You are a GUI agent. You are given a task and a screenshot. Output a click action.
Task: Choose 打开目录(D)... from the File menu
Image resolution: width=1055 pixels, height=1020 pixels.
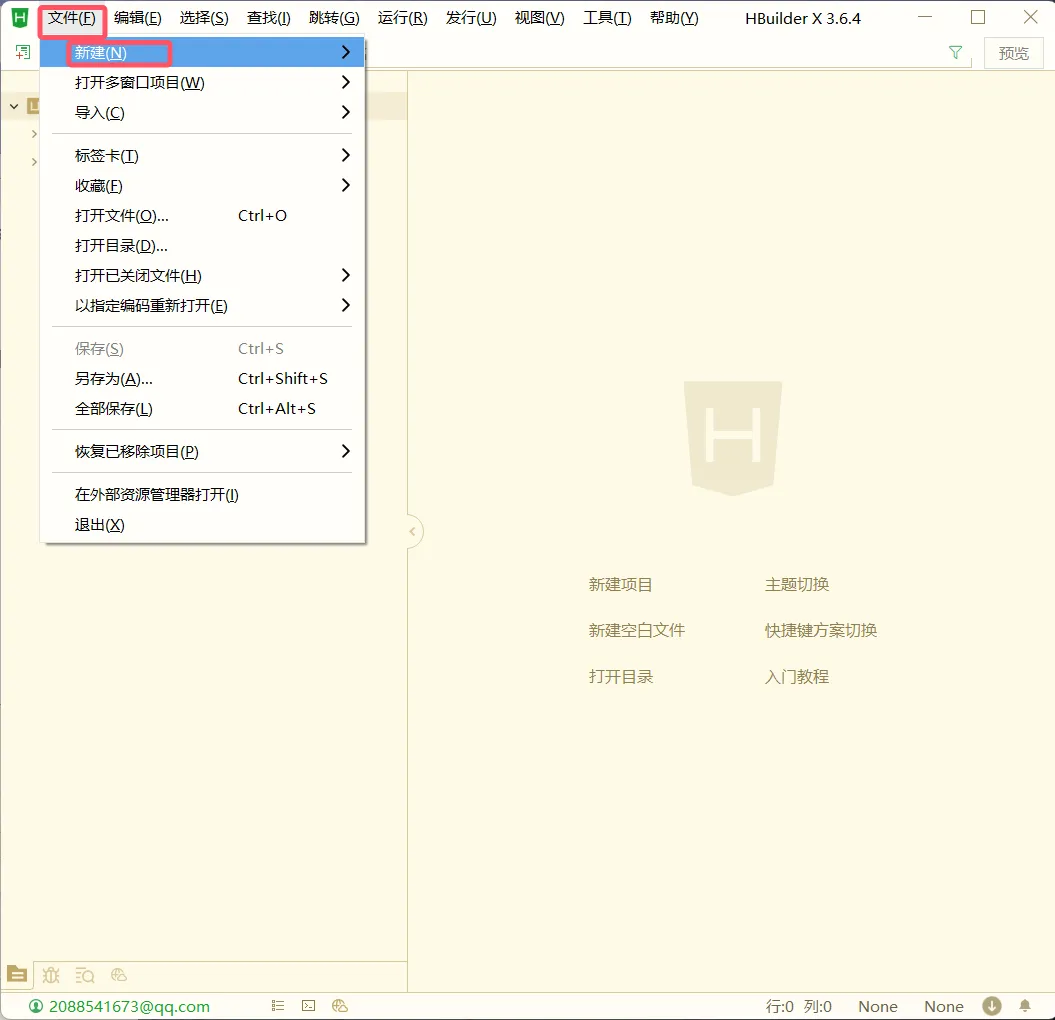[202, 246]
